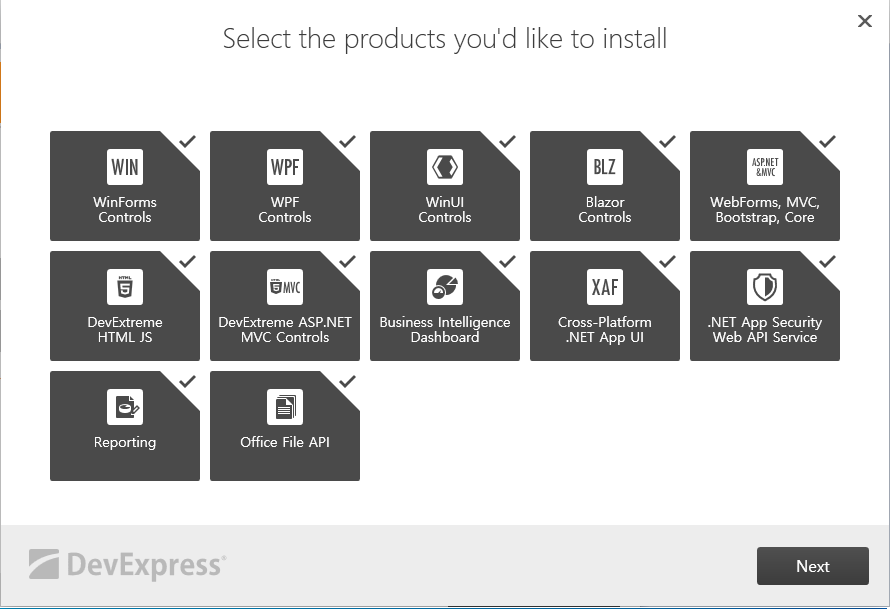890x610 pixels.
Task: Click 'DevExtreme ASP.NET MVC Controls' label
Action: coord(285,330)
